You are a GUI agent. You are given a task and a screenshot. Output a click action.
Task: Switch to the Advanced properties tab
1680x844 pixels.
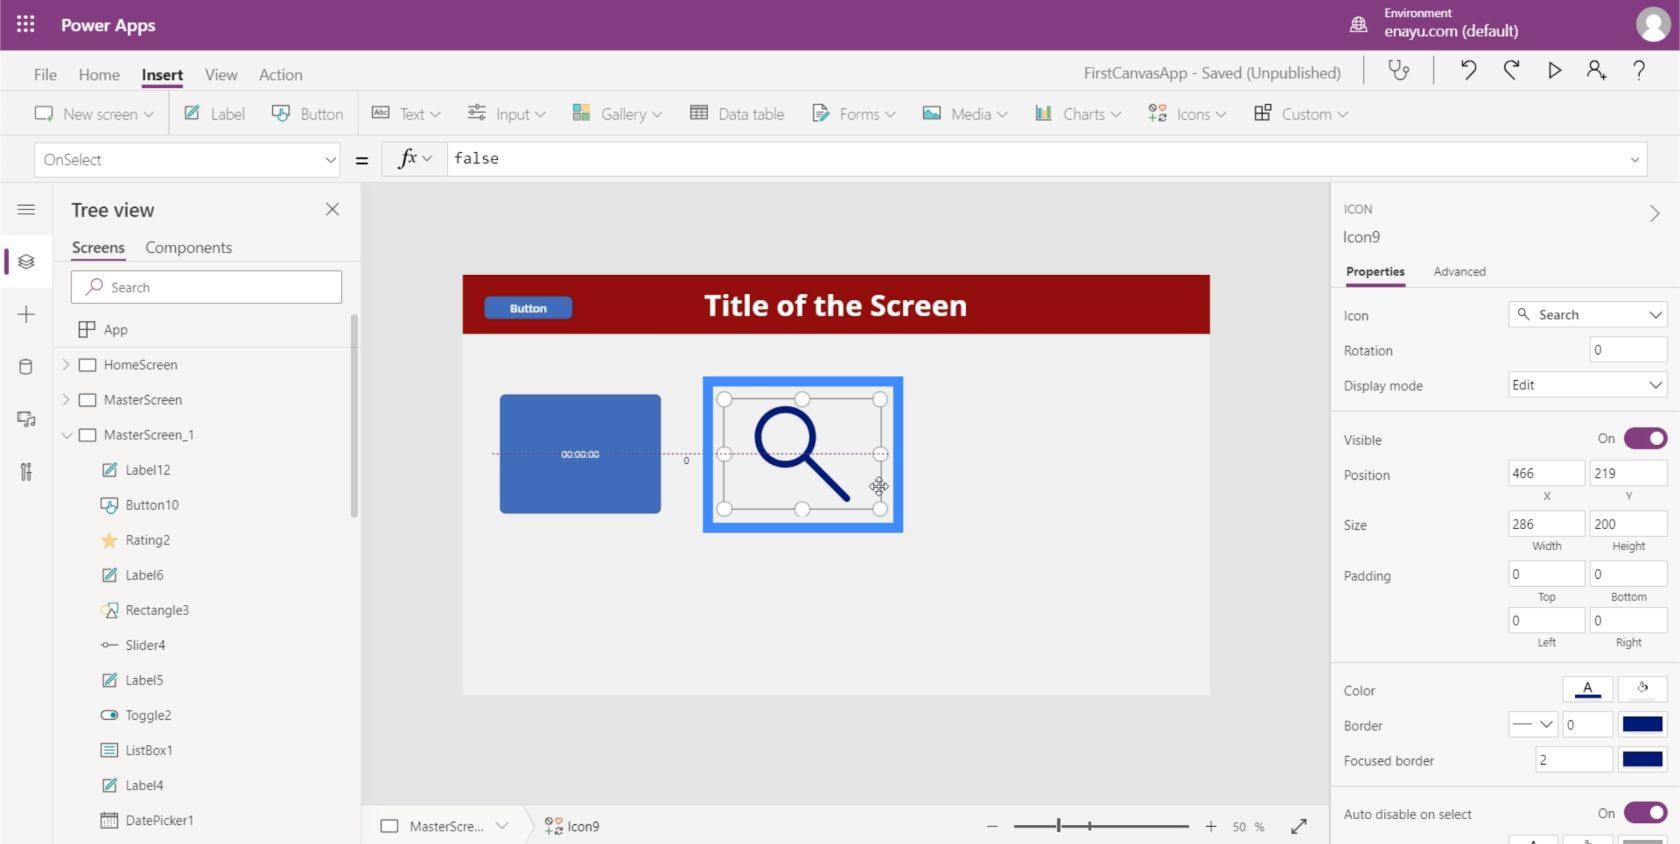tap(1459, 271)
